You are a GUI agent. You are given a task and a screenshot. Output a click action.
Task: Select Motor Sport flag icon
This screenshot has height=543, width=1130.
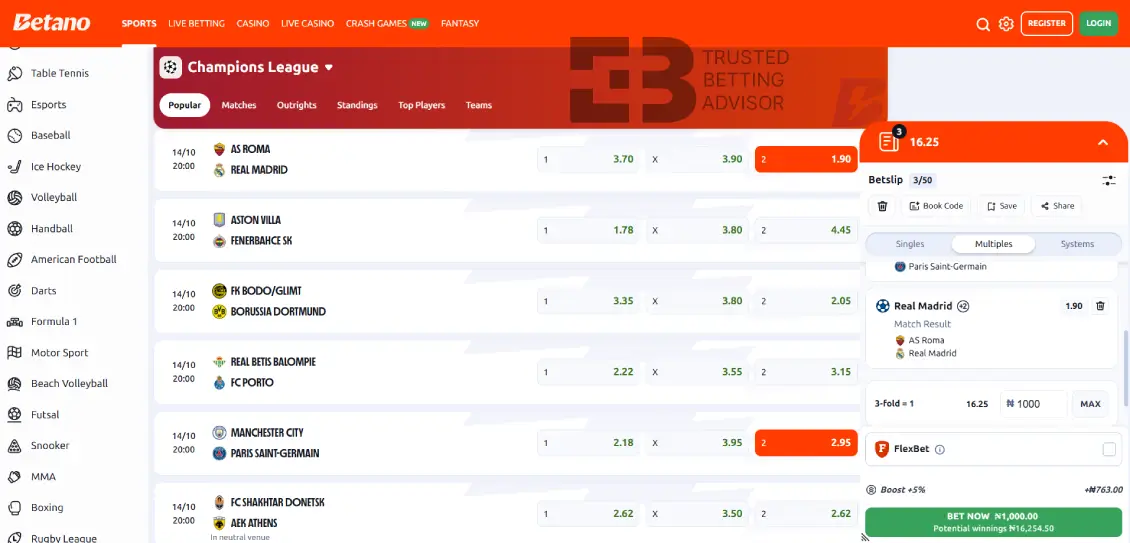[x=14, y=353]
